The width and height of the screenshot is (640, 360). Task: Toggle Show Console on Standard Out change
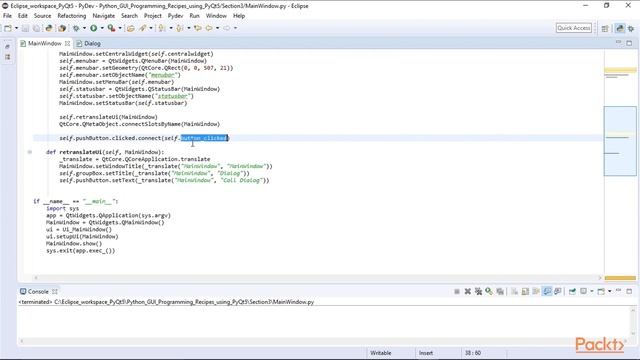point(547,291)
